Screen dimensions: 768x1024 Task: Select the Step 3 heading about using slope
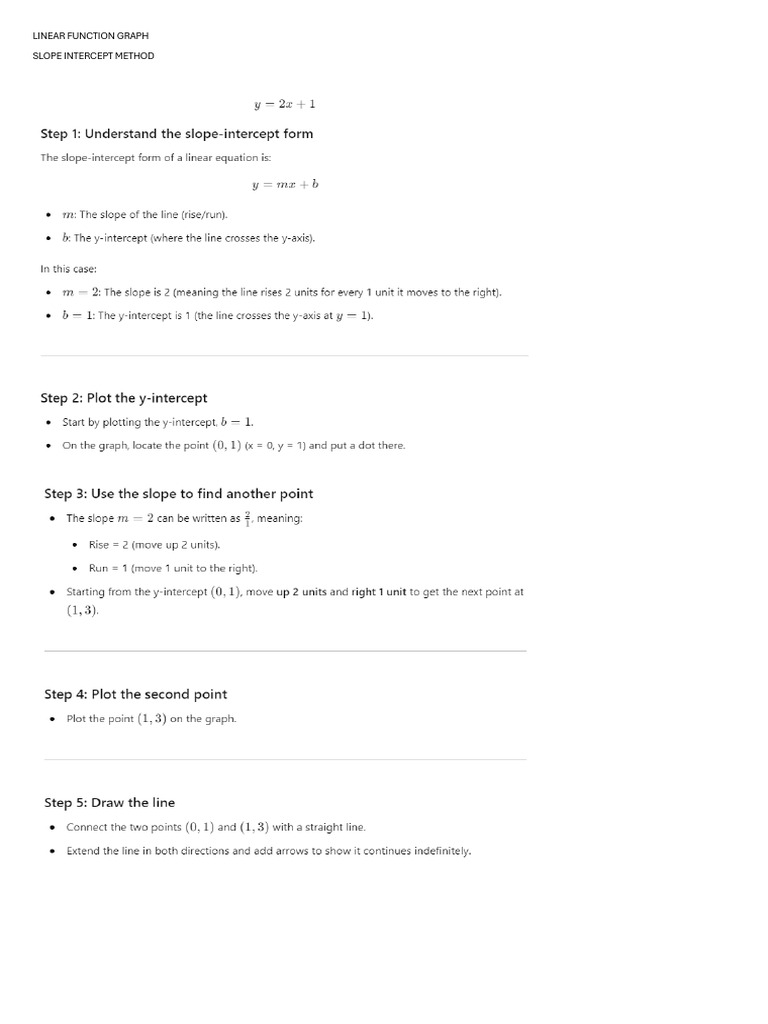click(178, 494)
